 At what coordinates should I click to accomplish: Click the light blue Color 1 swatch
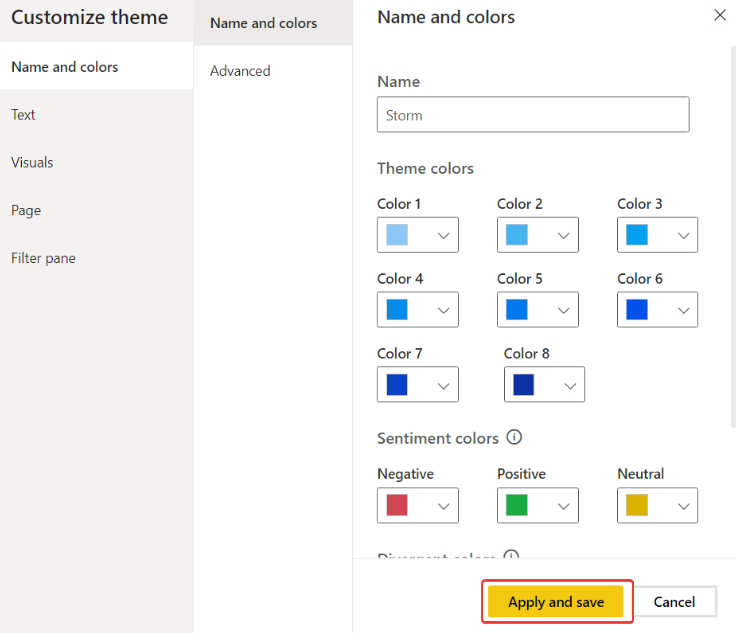(x=397, y=235)
